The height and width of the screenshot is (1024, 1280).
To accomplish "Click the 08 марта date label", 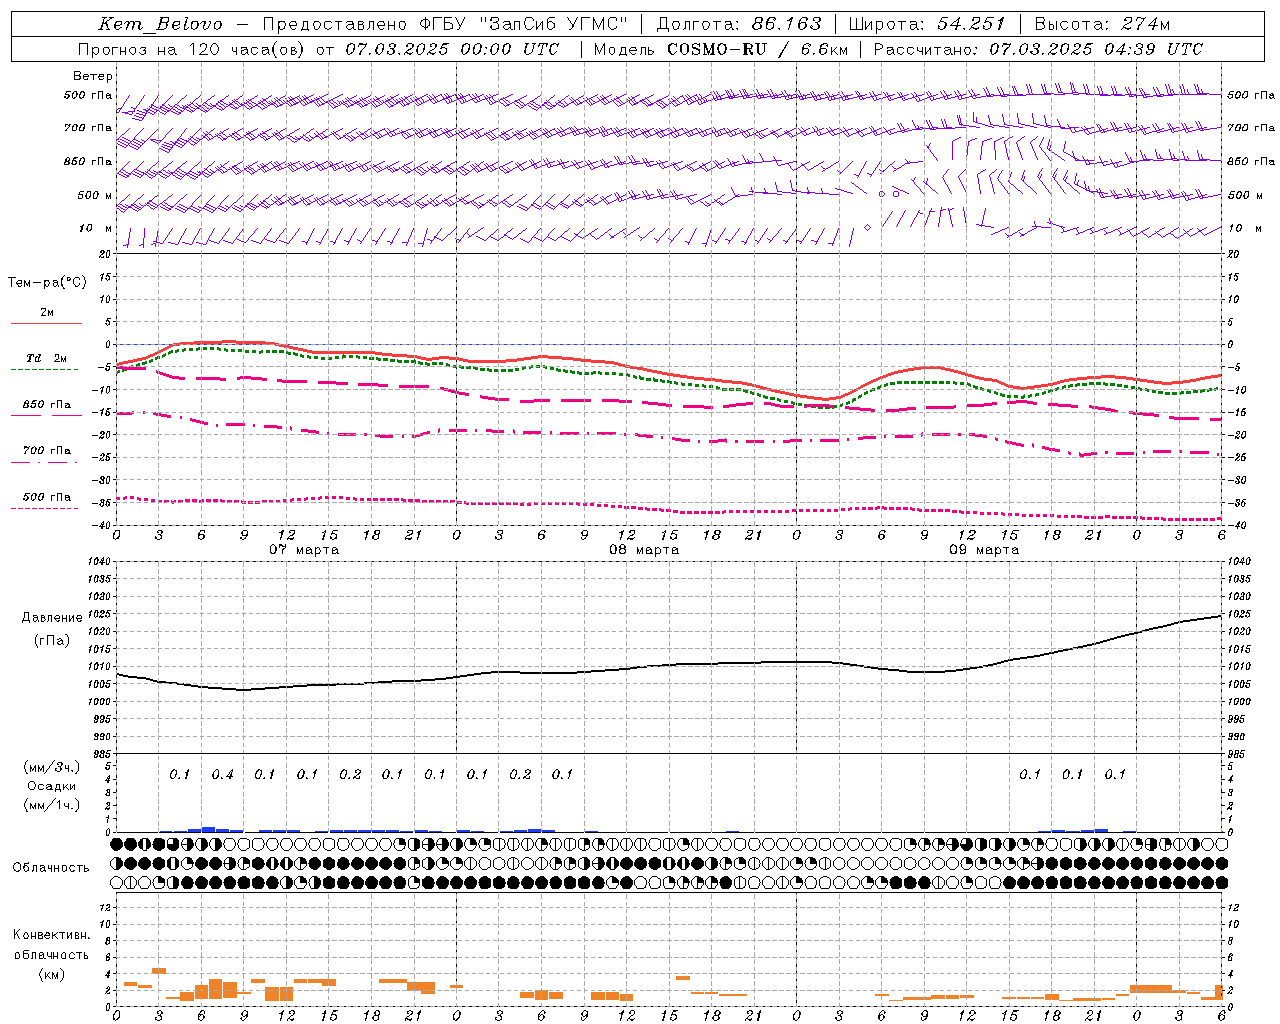I will click(x=644, y=550).
